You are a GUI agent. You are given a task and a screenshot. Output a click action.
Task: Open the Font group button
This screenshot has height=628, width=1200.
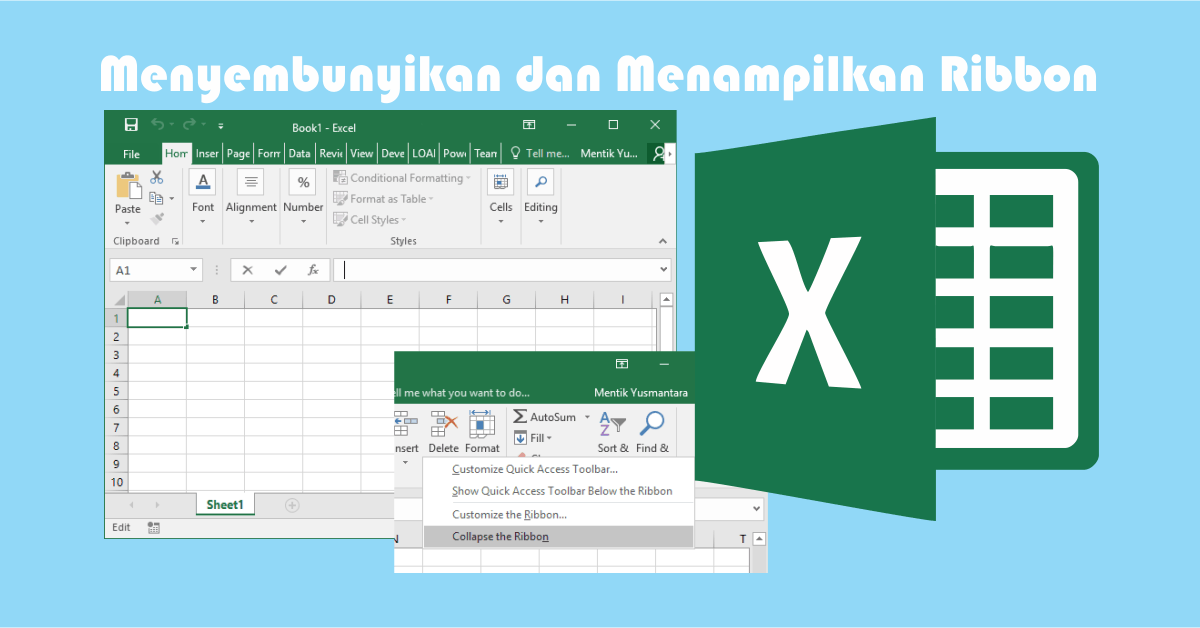(203, 198)
